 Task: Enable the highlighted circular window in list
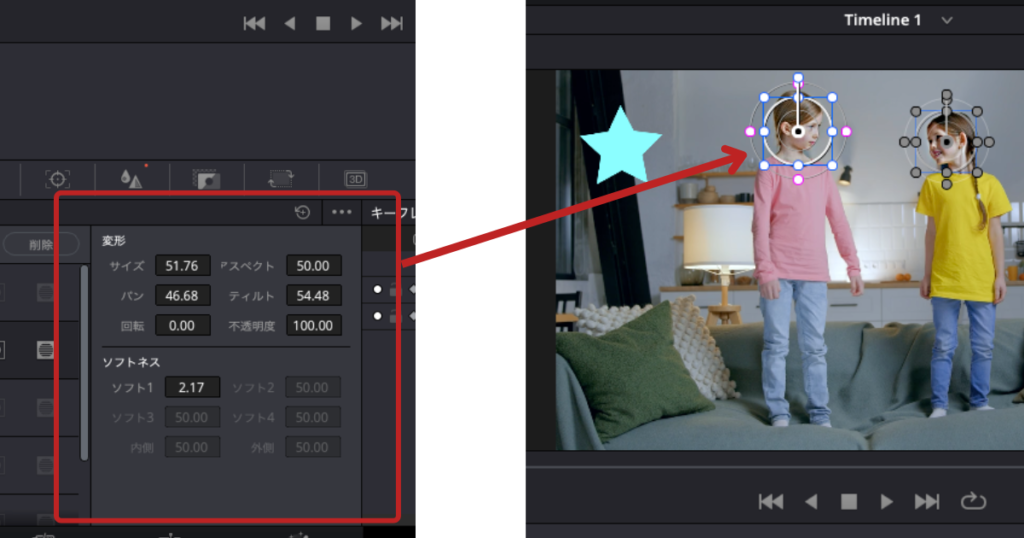45,350
